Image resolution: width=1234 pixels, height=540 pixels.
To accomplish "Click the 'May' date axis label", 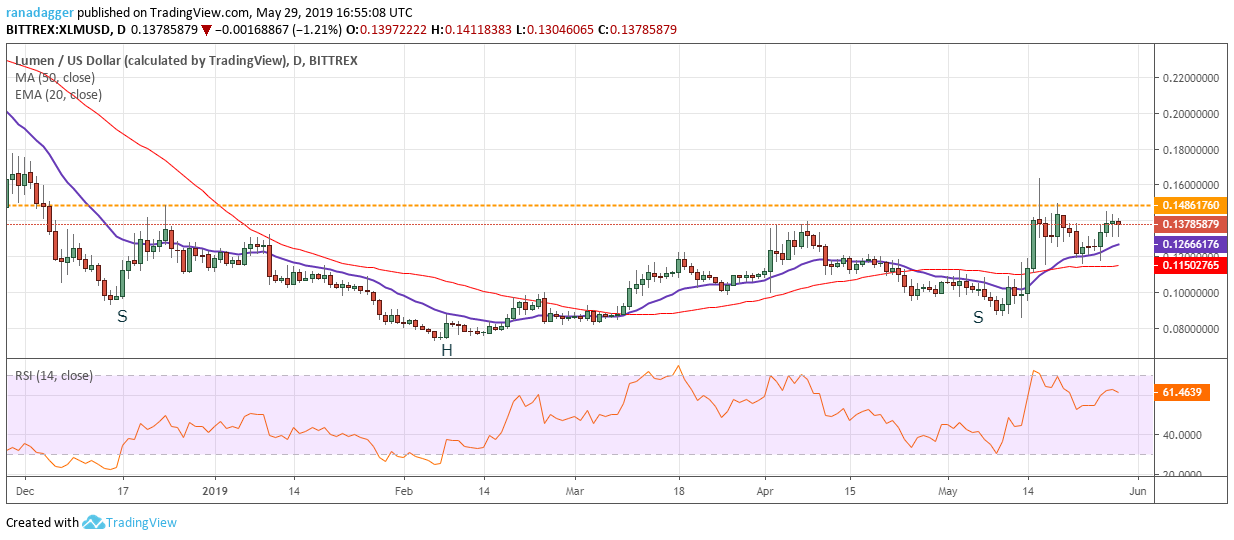I will pos(949,491).
